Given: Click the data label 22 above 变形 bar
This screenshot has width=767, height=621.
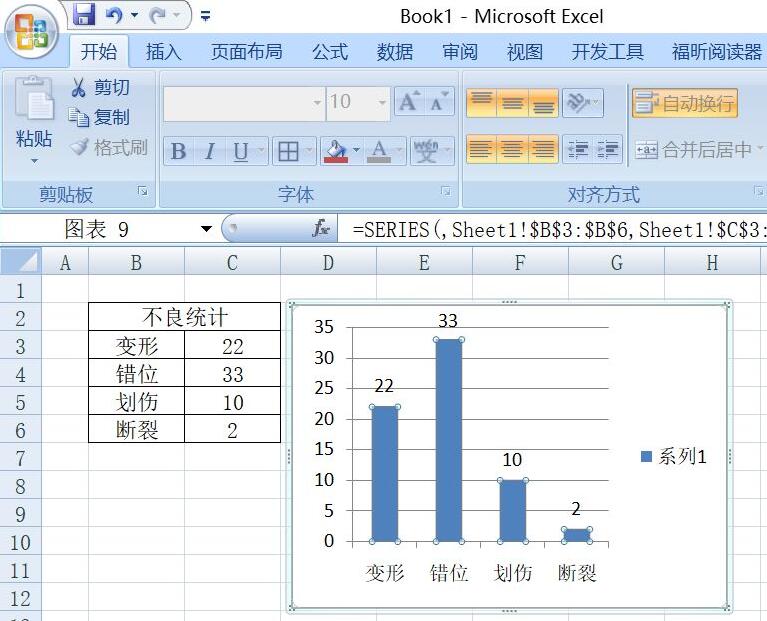Looking at the screenshot, I should click(384, 386).
